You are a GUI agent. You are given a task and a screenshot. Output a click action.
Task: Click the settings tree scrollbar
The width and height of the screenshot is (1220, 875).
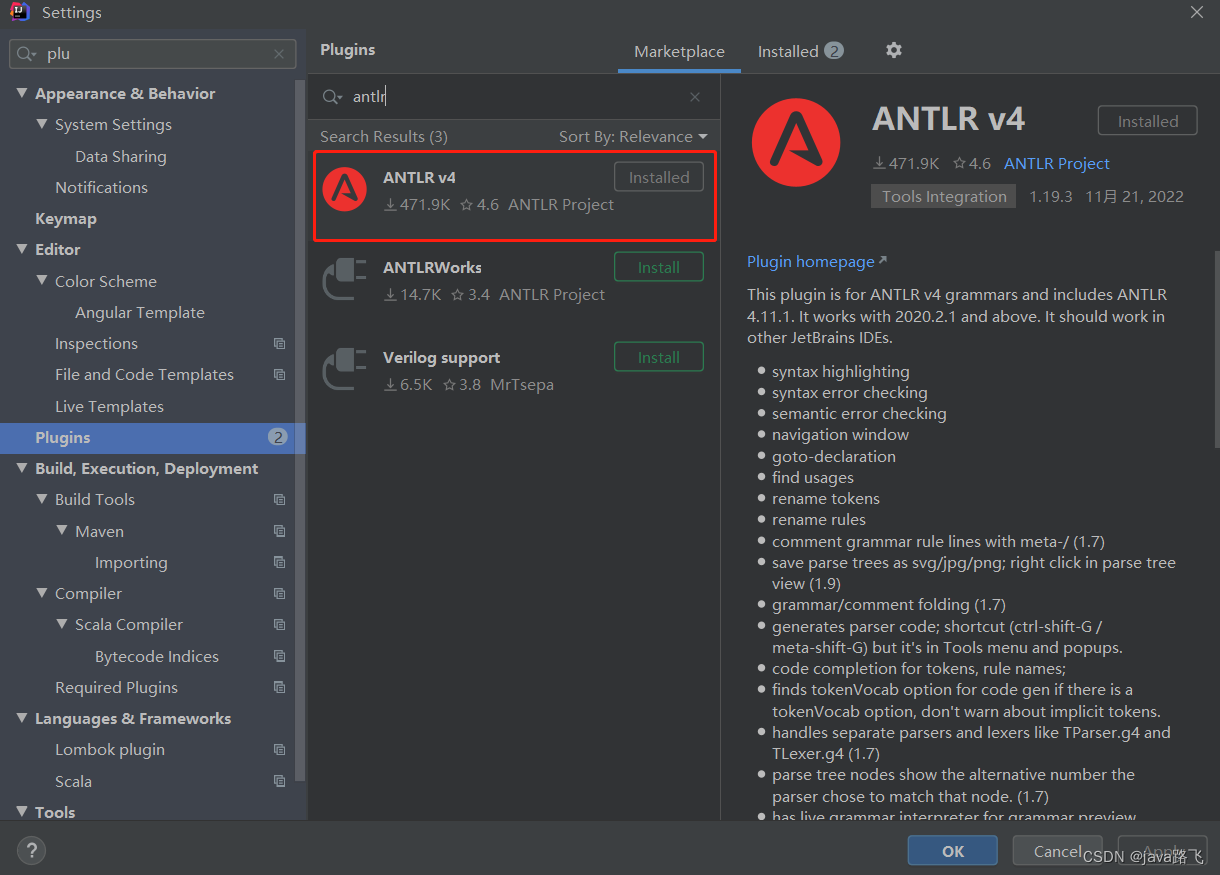[300, 430]
